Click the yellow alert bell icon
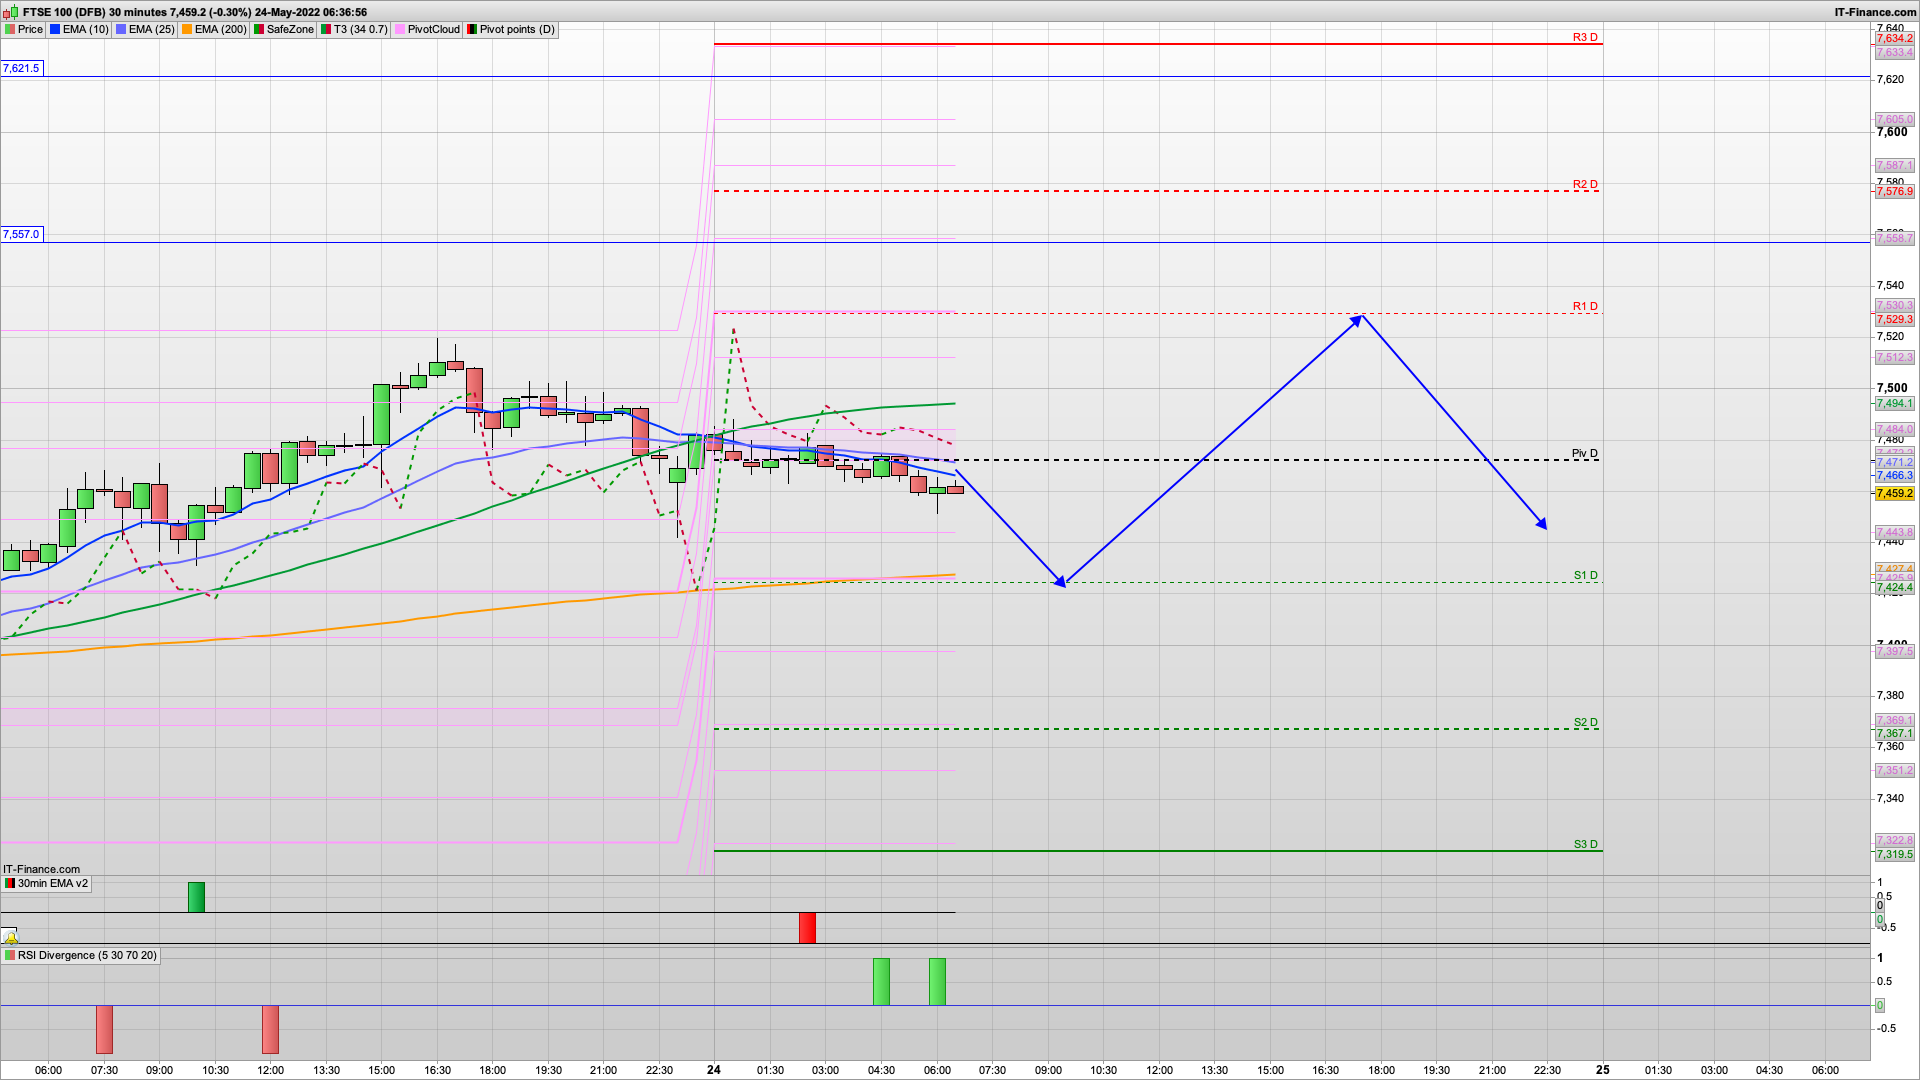Image resolution: width=1920 pixels, height=1080 pixels. click(x=10, y=937)
